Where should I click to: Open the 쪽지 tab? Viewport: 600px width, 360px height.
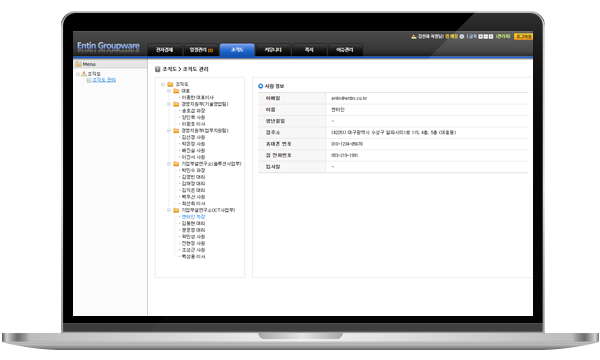tap(309, 50)
